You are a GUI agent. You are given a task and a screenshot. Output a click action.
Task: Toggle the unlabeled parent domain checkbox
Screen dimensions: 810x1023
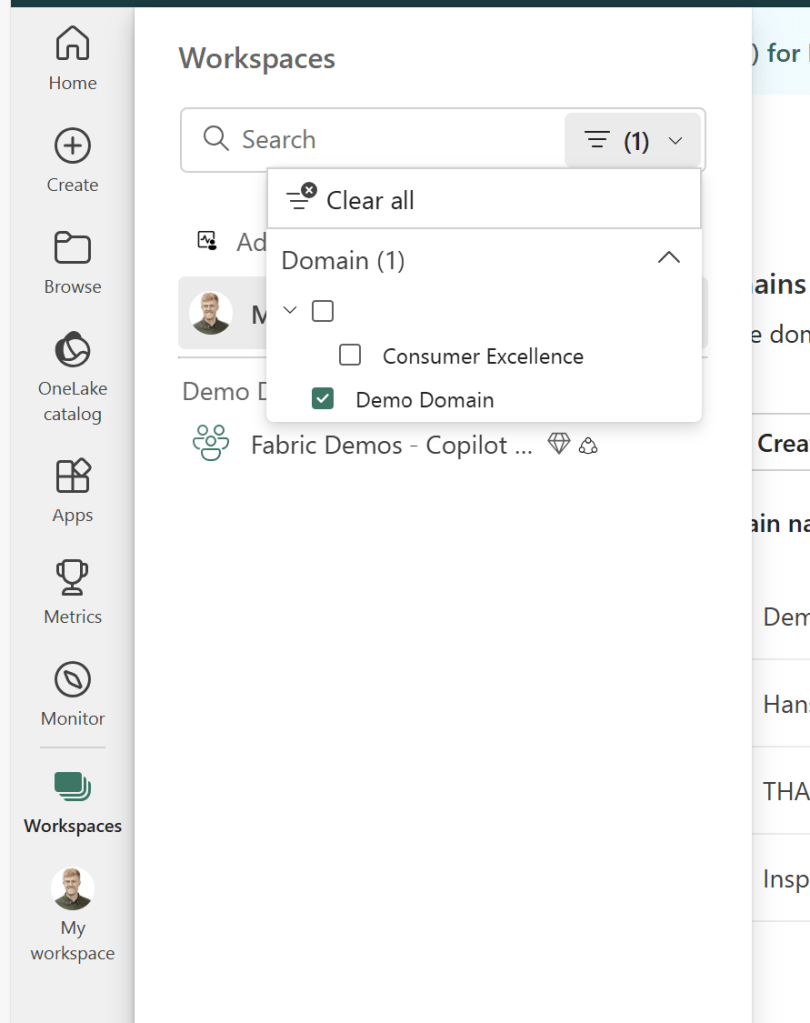point(322,312)
